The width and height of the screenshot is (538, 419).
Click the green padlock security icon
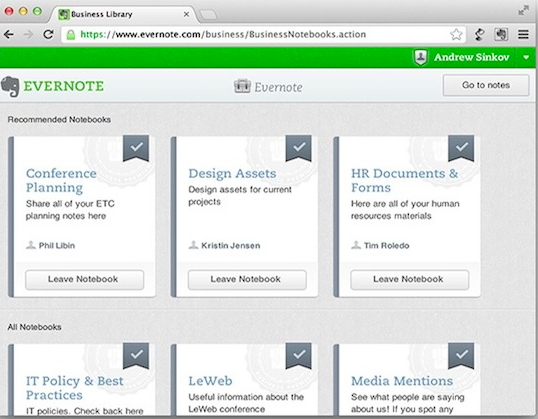tap(71, 35)
